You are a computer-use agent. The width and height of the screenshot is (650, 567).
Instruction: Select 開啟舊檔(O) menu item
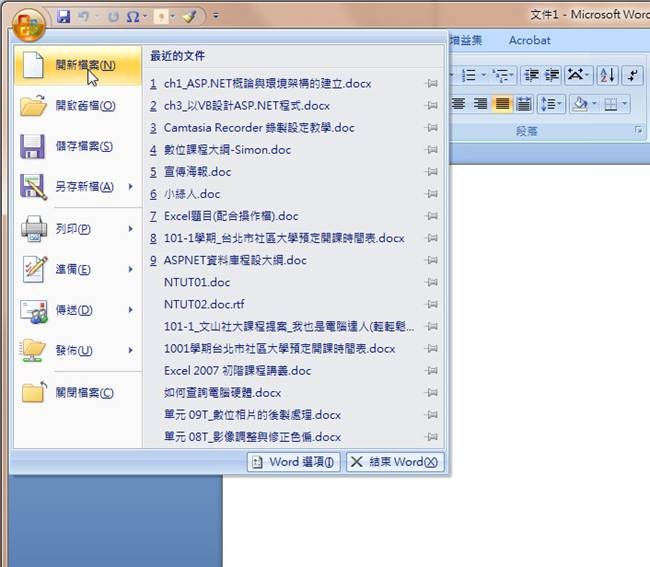click(x=78, y=106)
